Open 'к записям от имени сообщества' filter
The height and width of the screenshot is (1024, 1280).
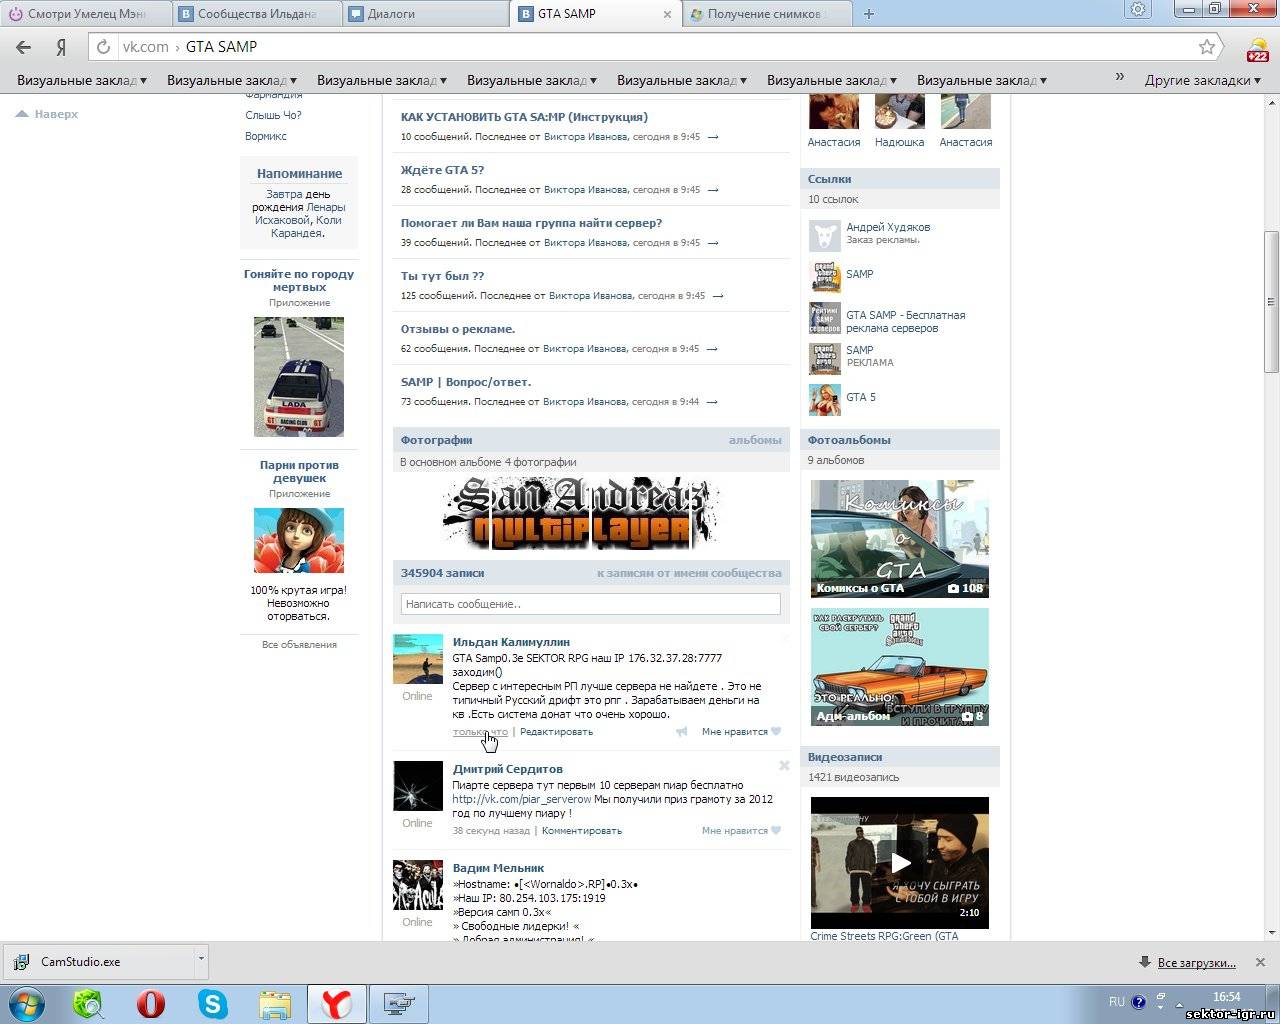[x=689, y=573]
